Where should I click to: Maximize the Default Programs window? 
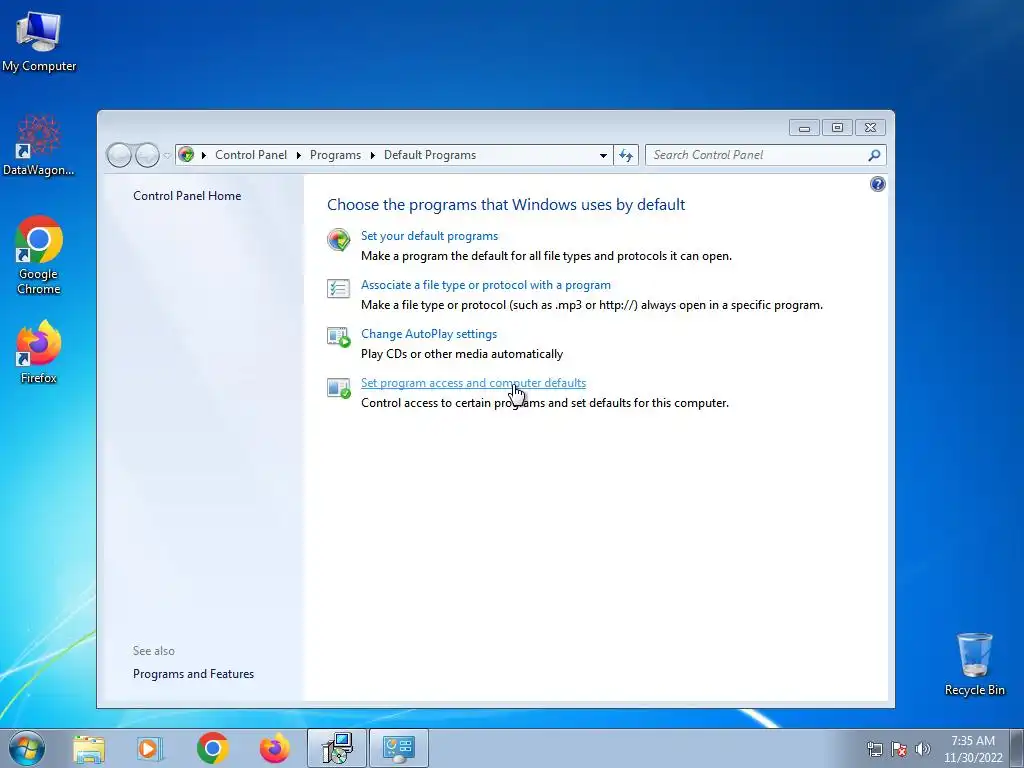pyautogui.click(x=837, y=128)
